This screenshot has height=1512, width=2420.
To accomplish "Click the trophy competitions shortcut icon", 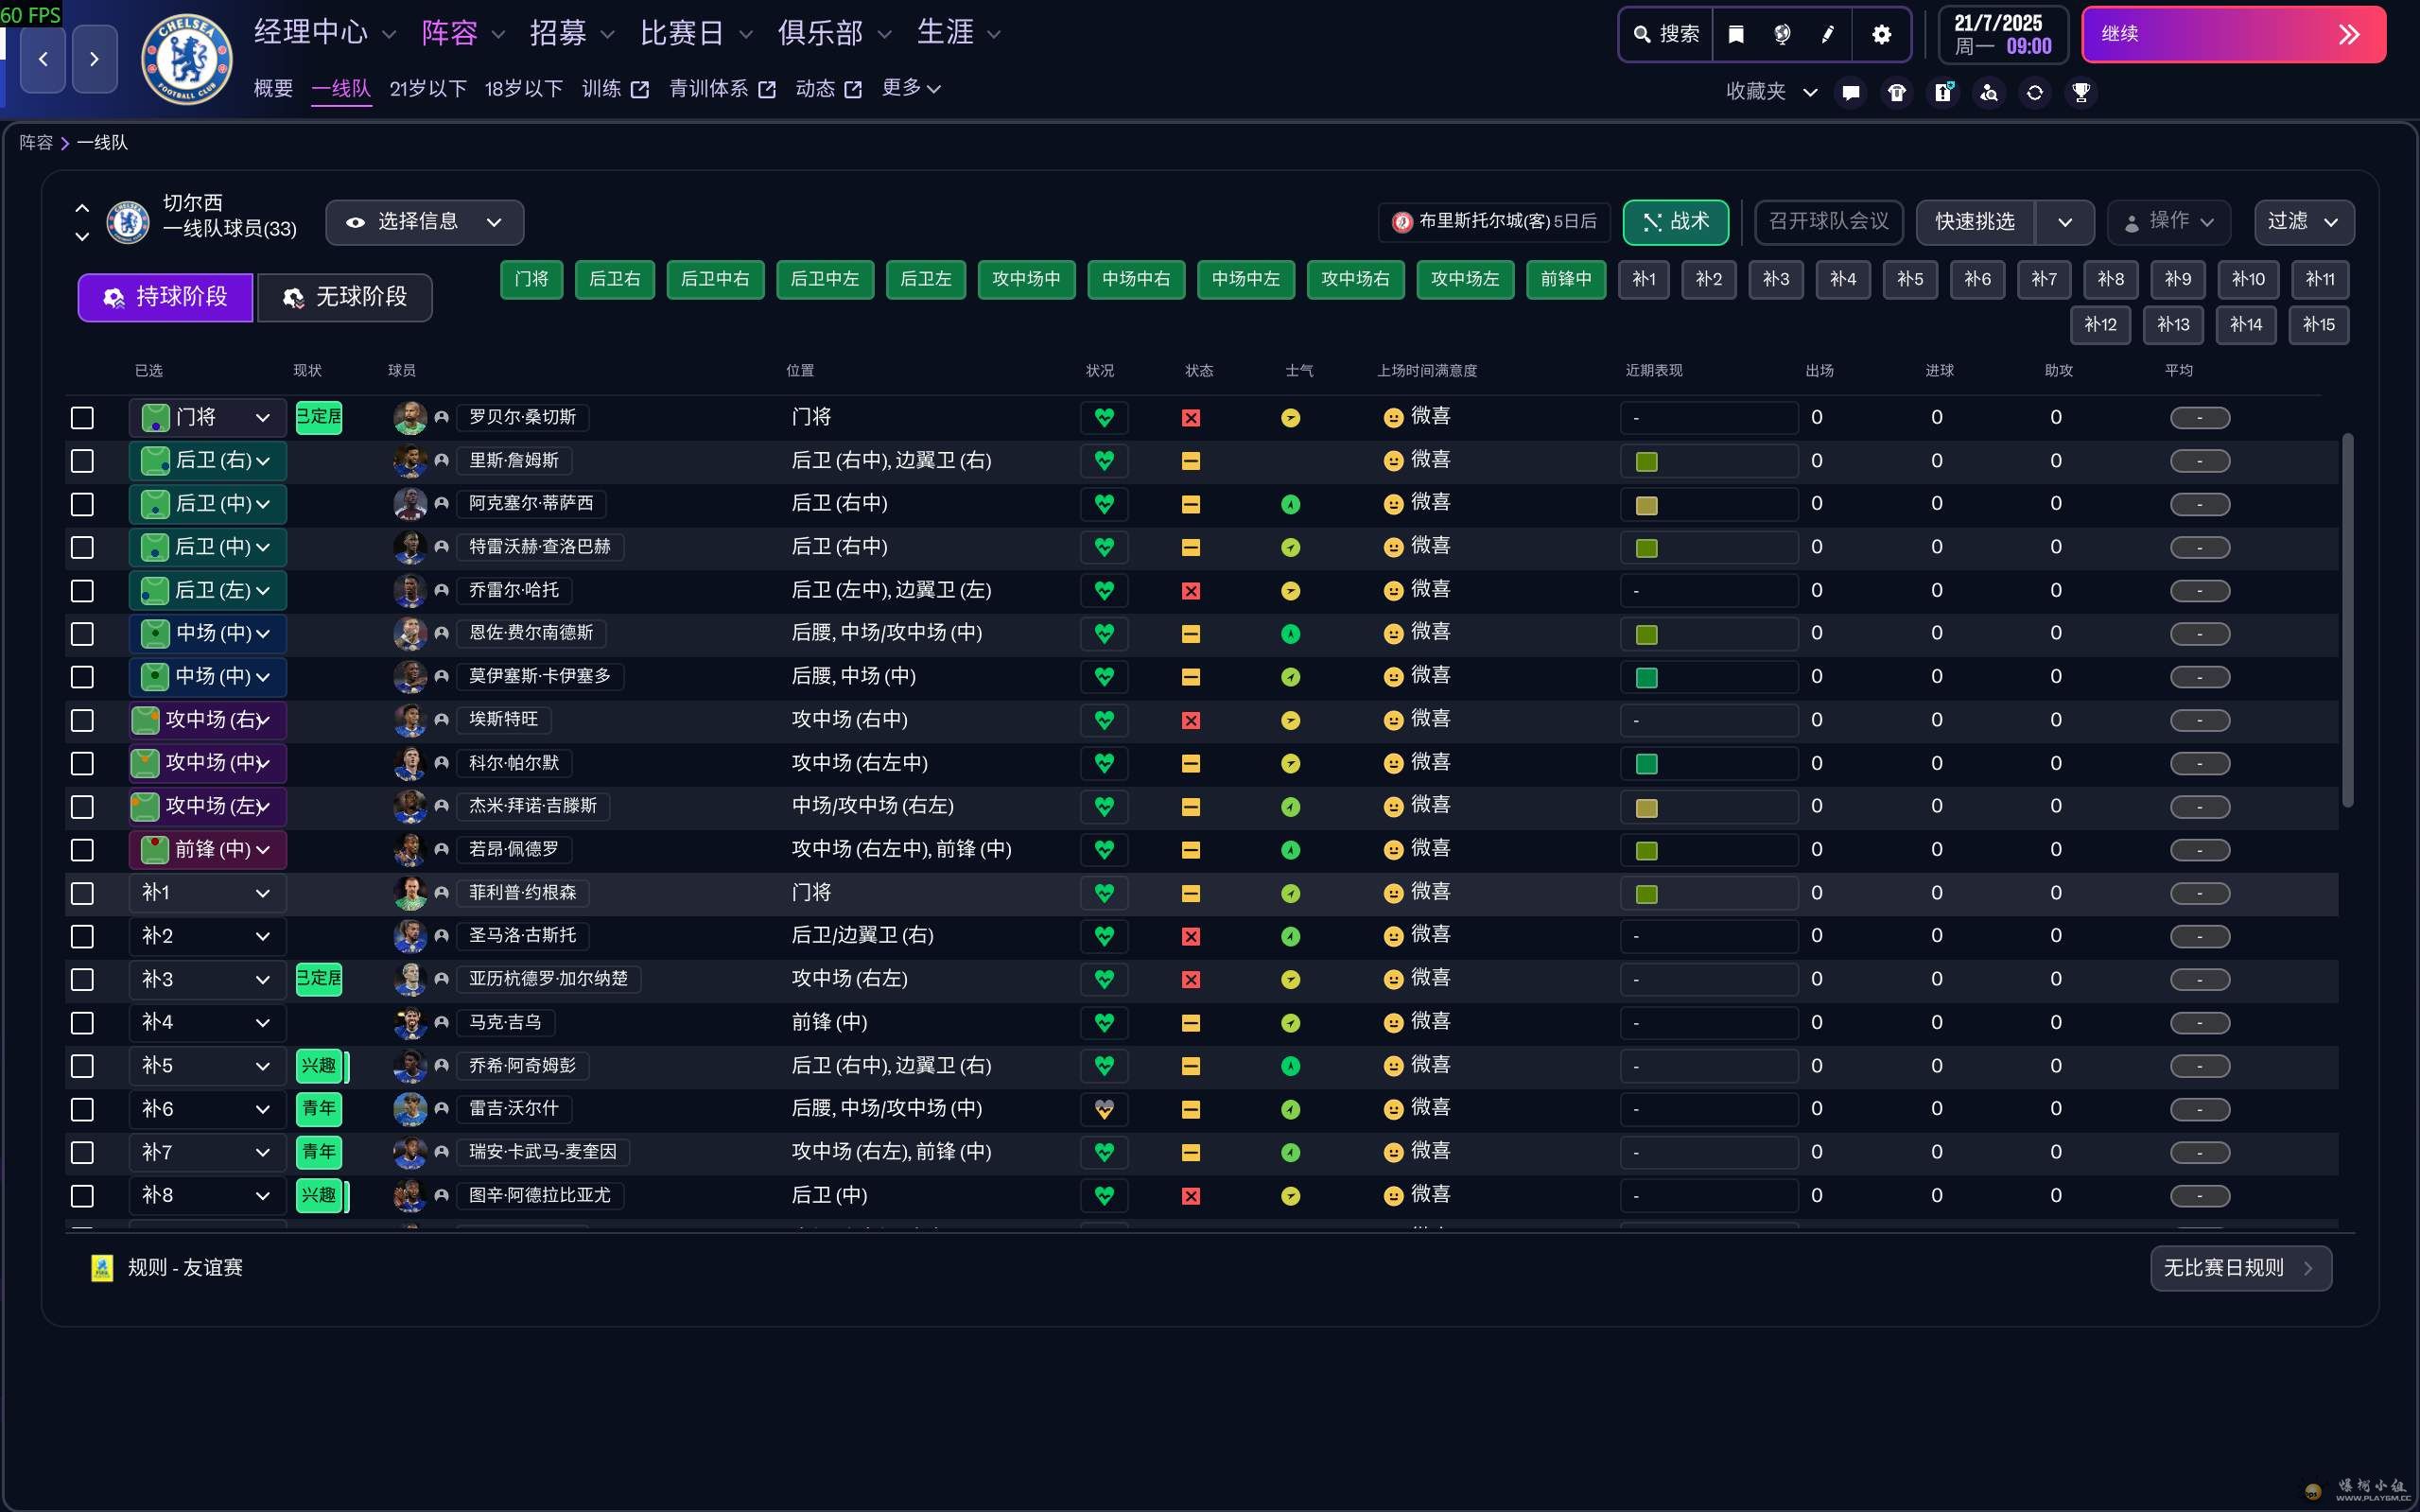I will 2081,92.
